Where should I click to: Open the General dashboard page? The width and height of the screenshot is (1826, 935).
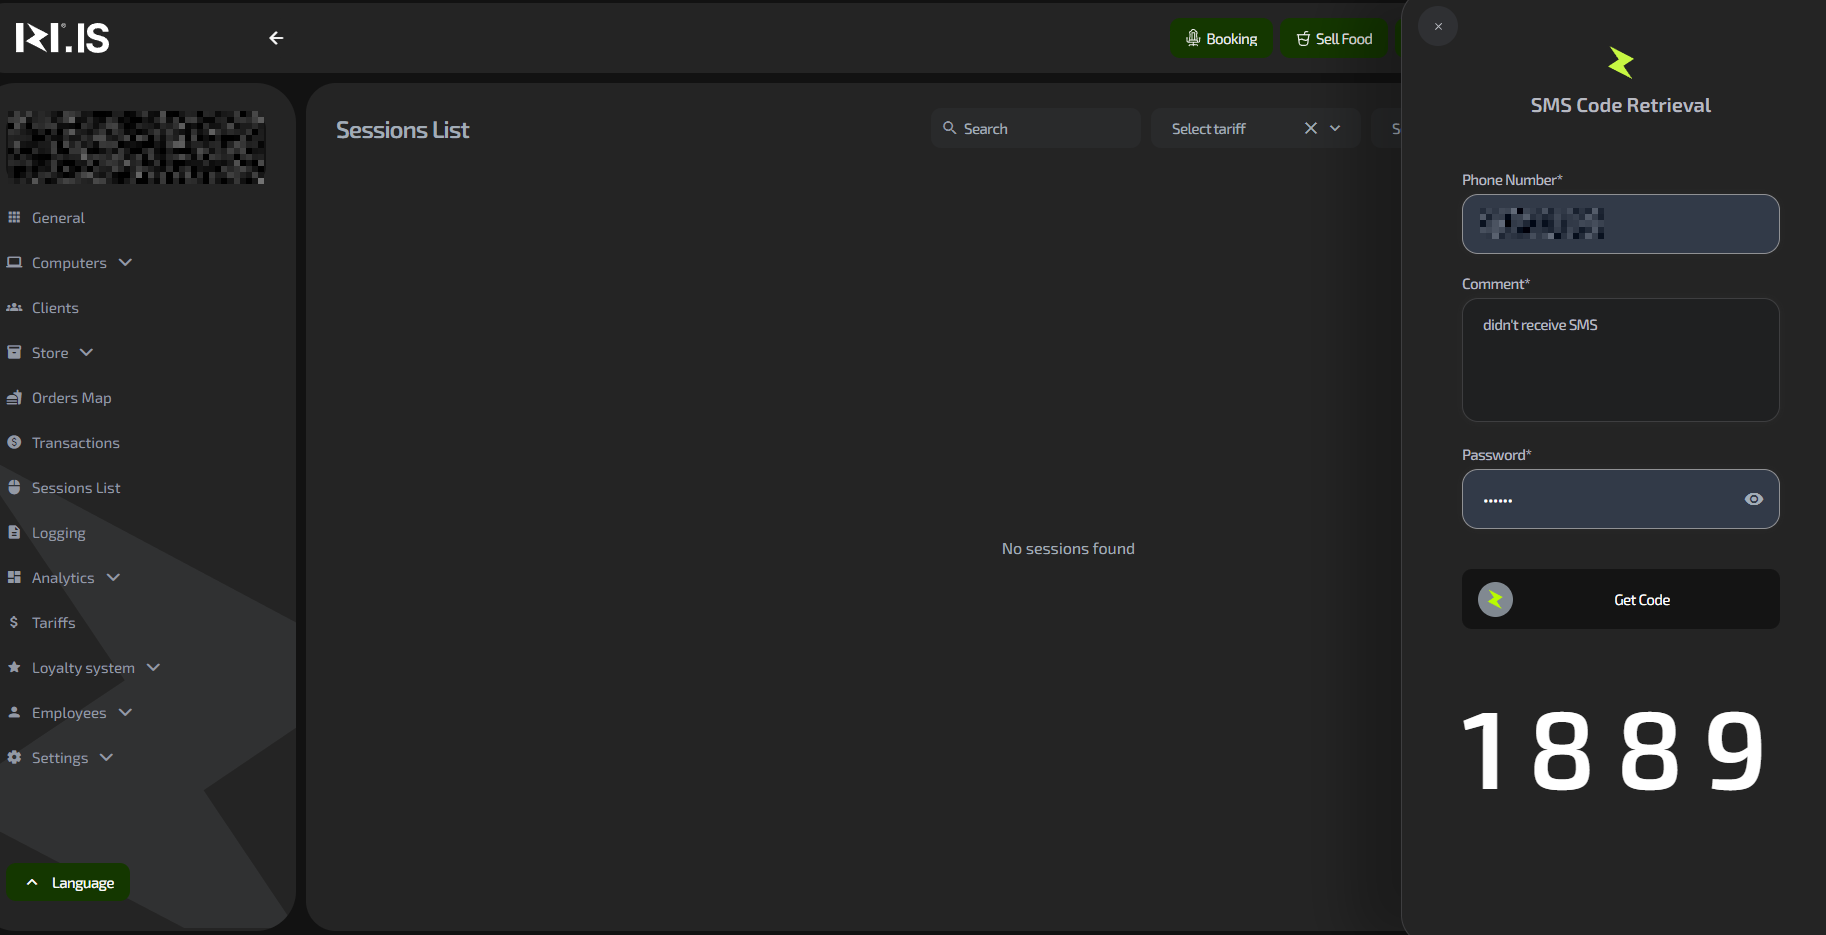point(58,218)
